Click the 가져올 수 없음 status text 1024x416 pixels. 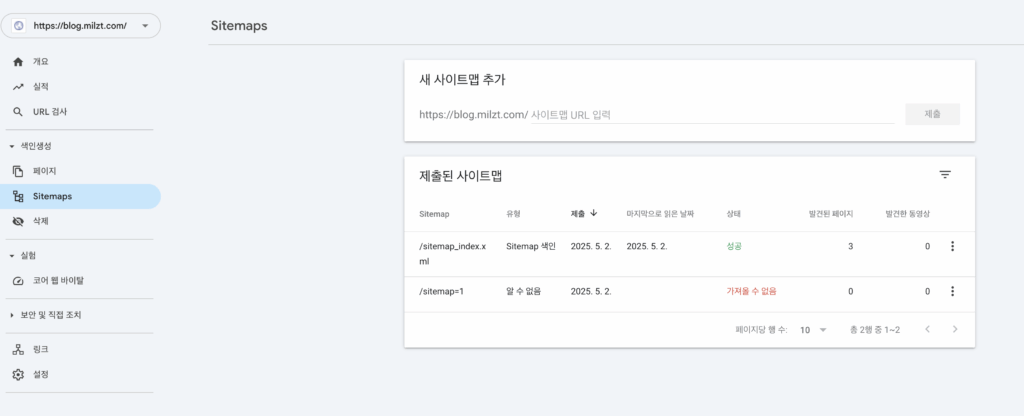click(752, 291)
